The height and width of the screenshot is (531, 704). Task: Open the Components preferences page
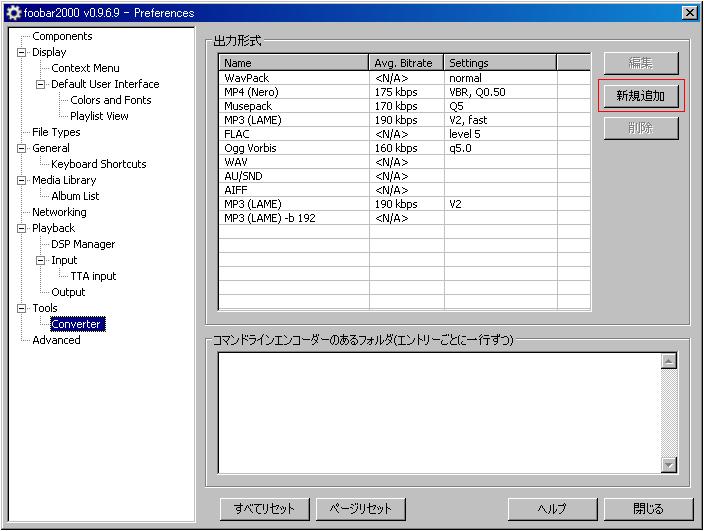tap(62, 36)
